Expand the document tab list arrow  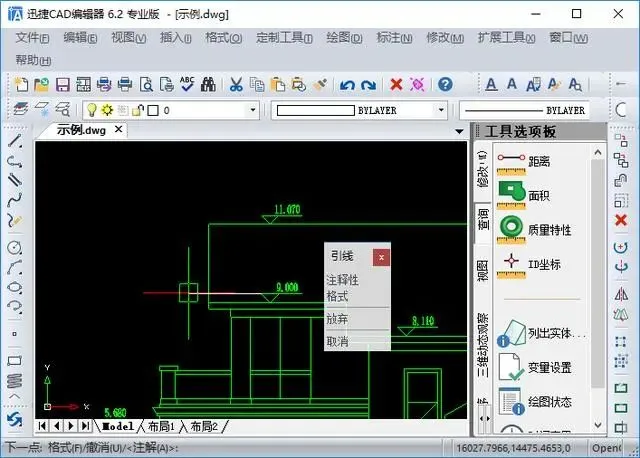click(459, 131)
